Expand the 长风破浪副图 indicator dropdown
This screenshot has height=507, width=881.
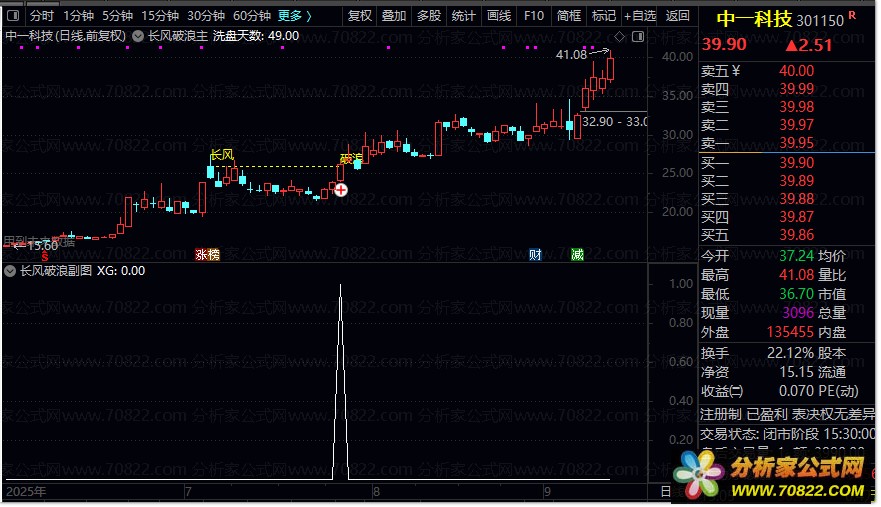(x=10, y=271)
